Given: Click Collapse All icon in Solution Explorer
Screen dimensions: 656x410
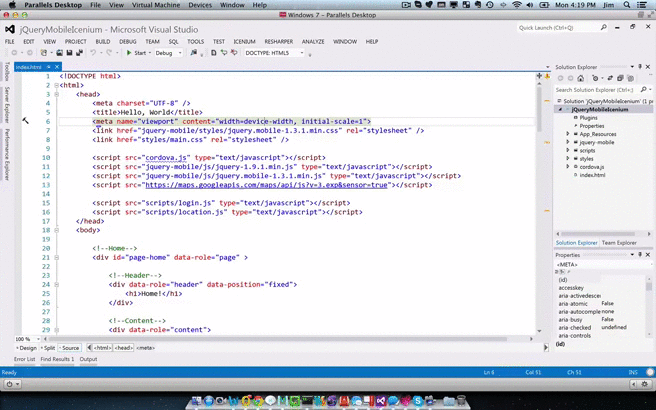Looking at the screenshot, I should coord(620,78).
